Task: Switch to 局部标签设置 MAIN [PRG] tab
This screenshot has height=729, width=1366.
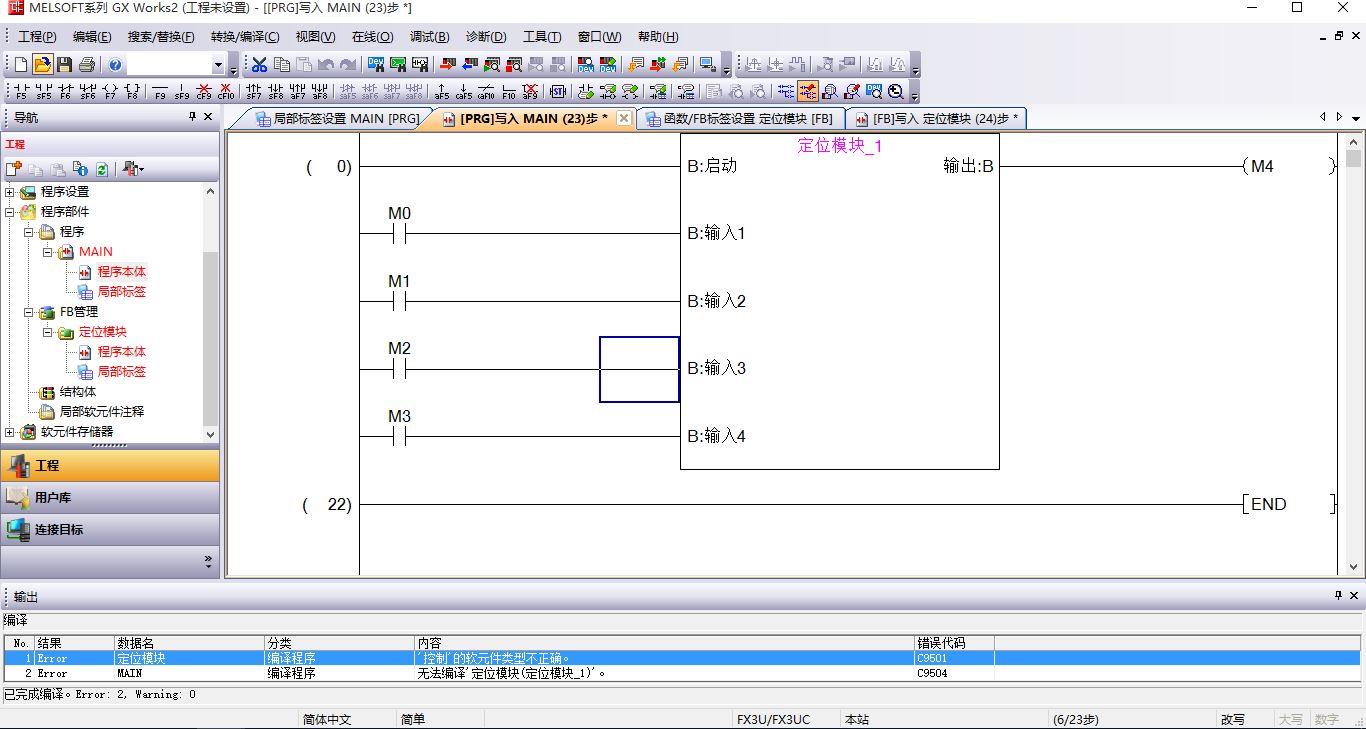Action: [337, 119]
